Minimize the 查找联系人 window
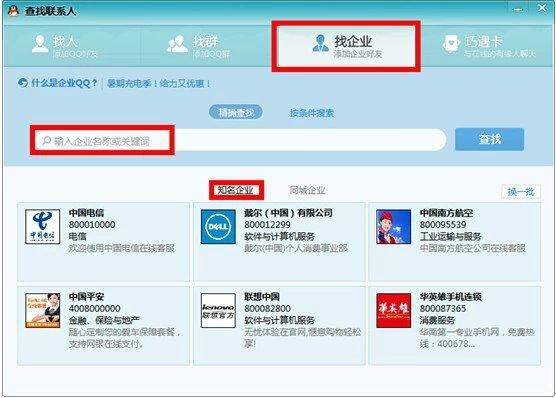Viewport: 556px width, 398px height. (x=518, y=9)
